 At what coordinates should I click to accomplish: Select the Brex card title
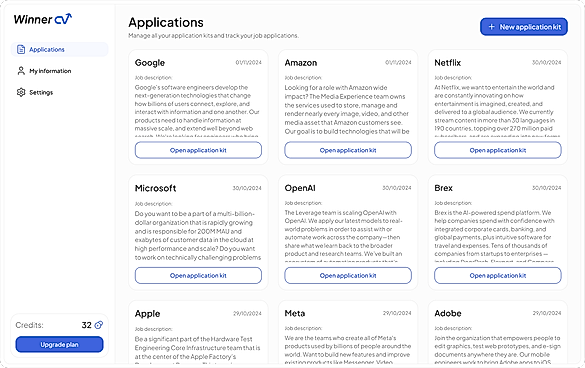[443, 188]
